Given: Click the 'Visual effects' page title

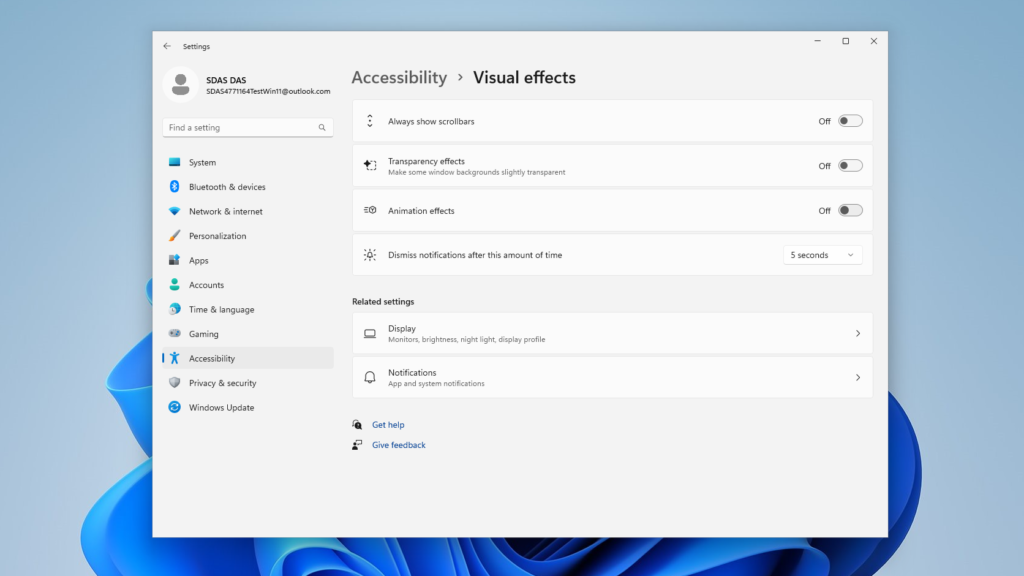Looking at the screenshot, I should (524, 77).
